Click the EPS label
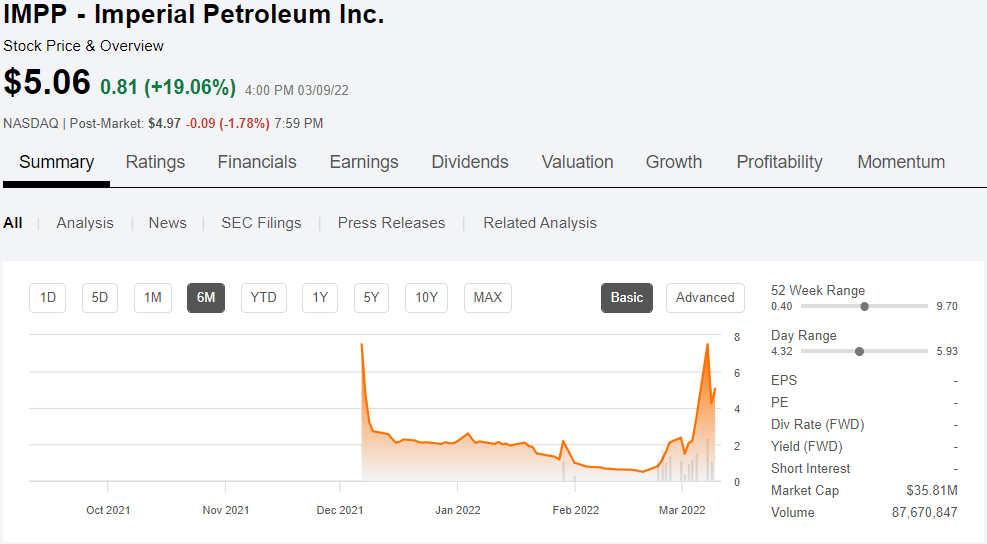Image resolution: width=987 pixels, height=544 pixels. click(x=784, y=380)
